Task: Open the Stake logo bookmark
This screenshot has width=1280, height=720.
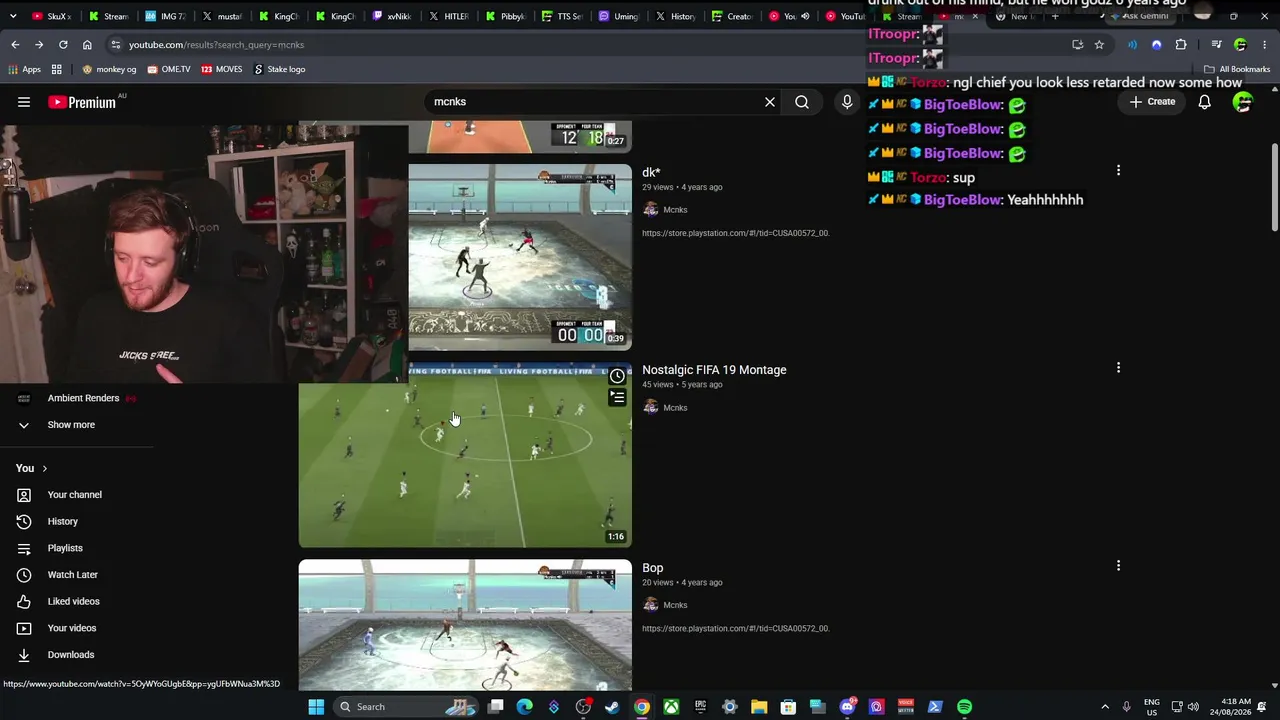Action: coord(280,69)
